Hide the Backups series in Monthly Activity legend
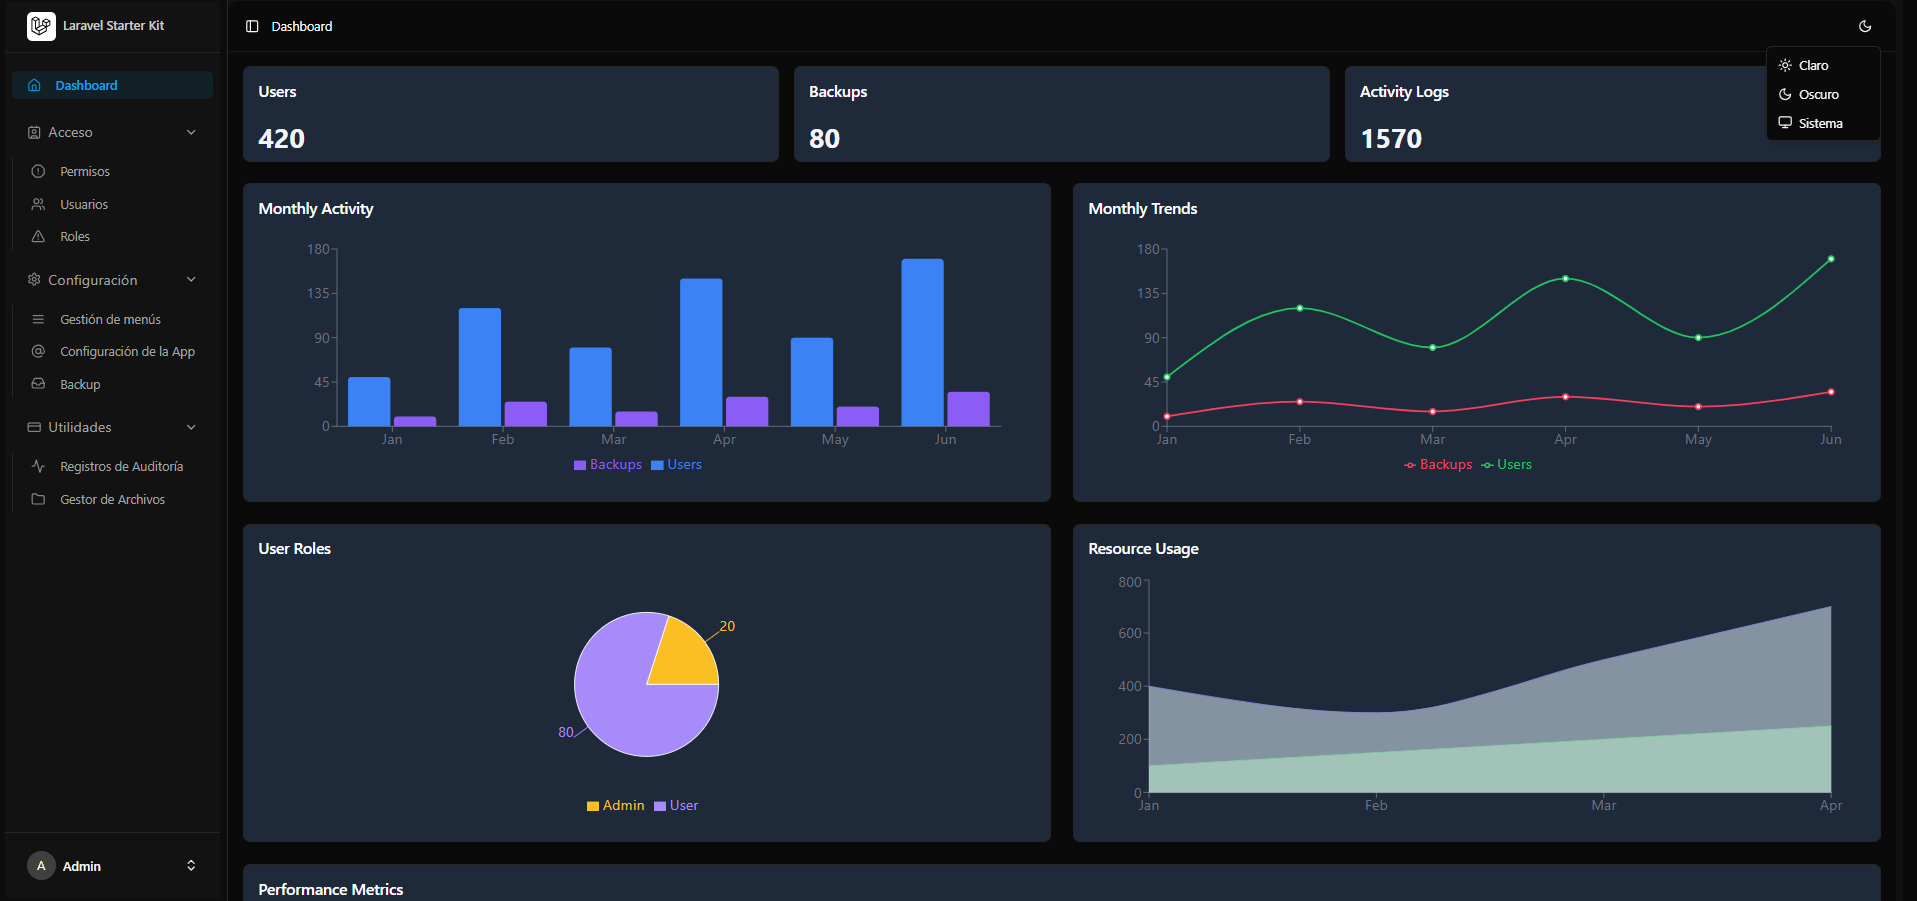Viewport: 1917px width, 901px height. (607, 464)
